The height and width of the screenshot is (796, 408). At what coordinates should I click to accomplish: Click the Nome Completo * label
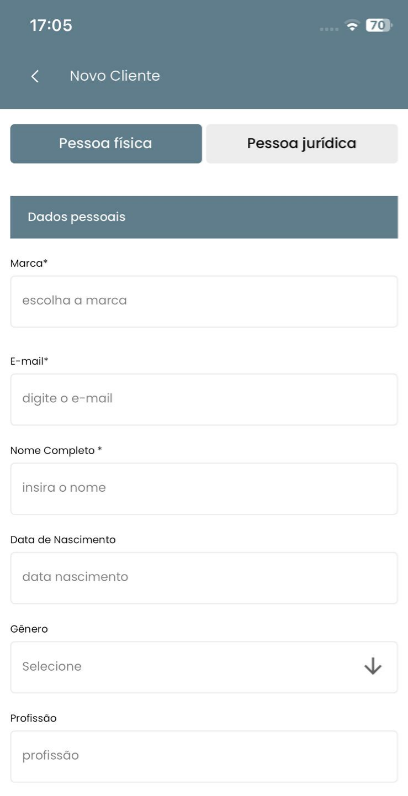pos(56,451)
